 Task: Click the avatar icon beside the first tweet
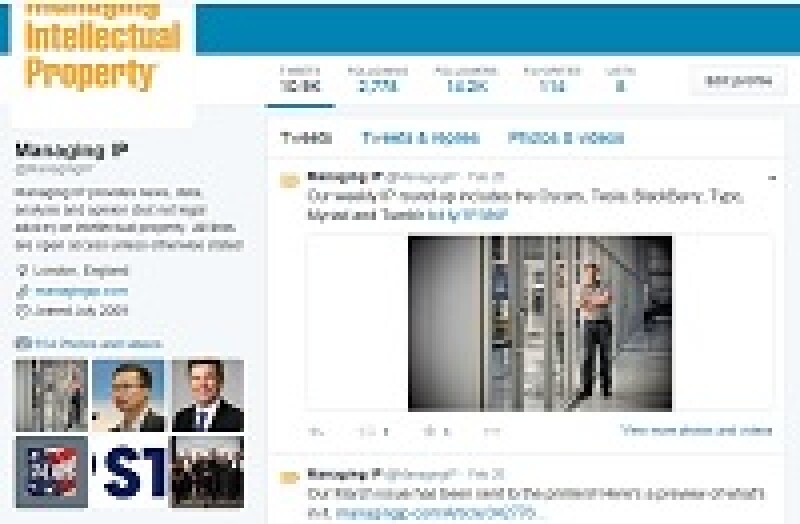289,181
